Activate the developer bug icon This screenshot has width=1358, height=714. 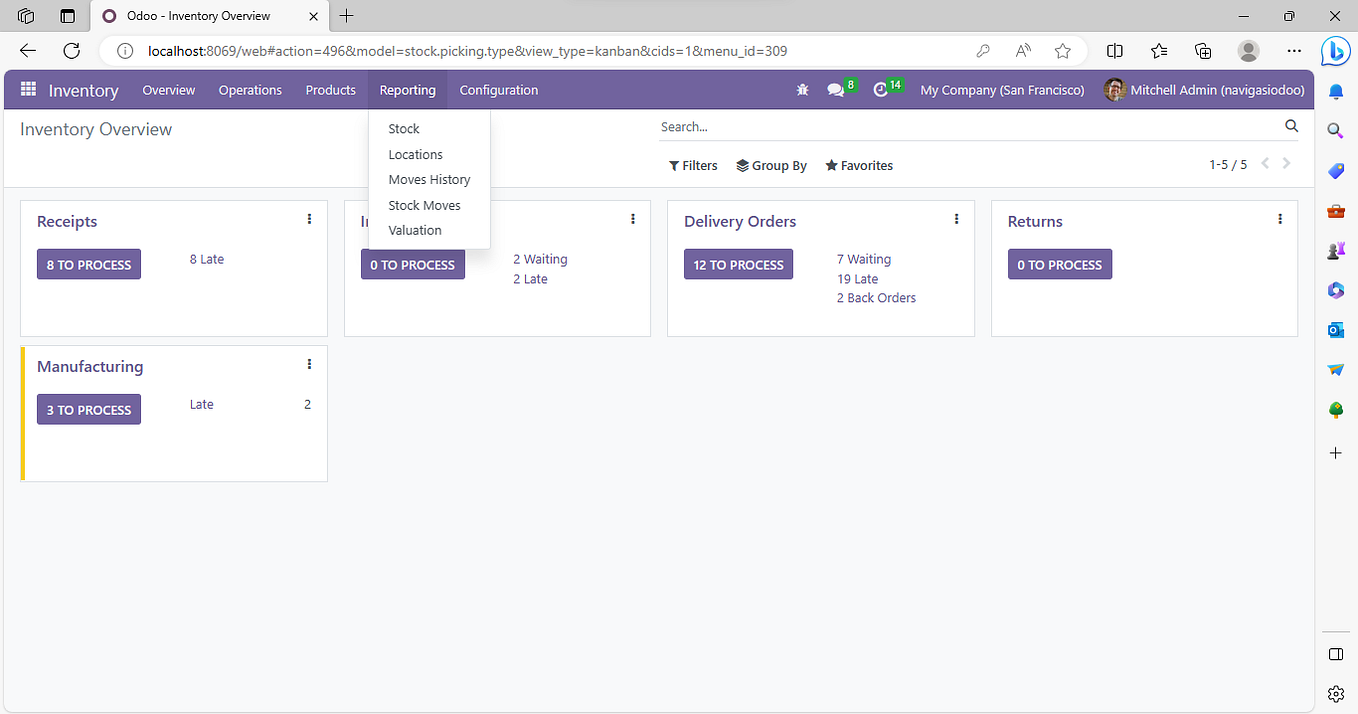click(x=802, y=90)
